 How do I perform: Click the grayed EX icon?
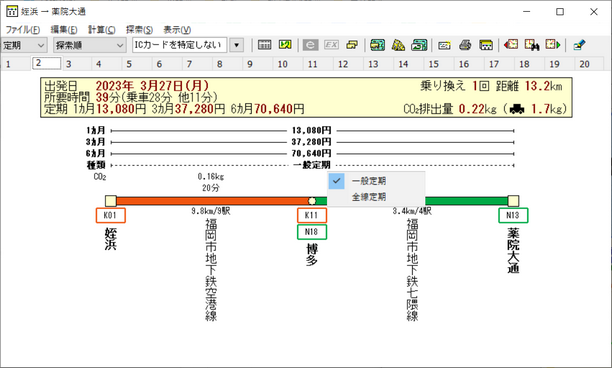point(331,45)
